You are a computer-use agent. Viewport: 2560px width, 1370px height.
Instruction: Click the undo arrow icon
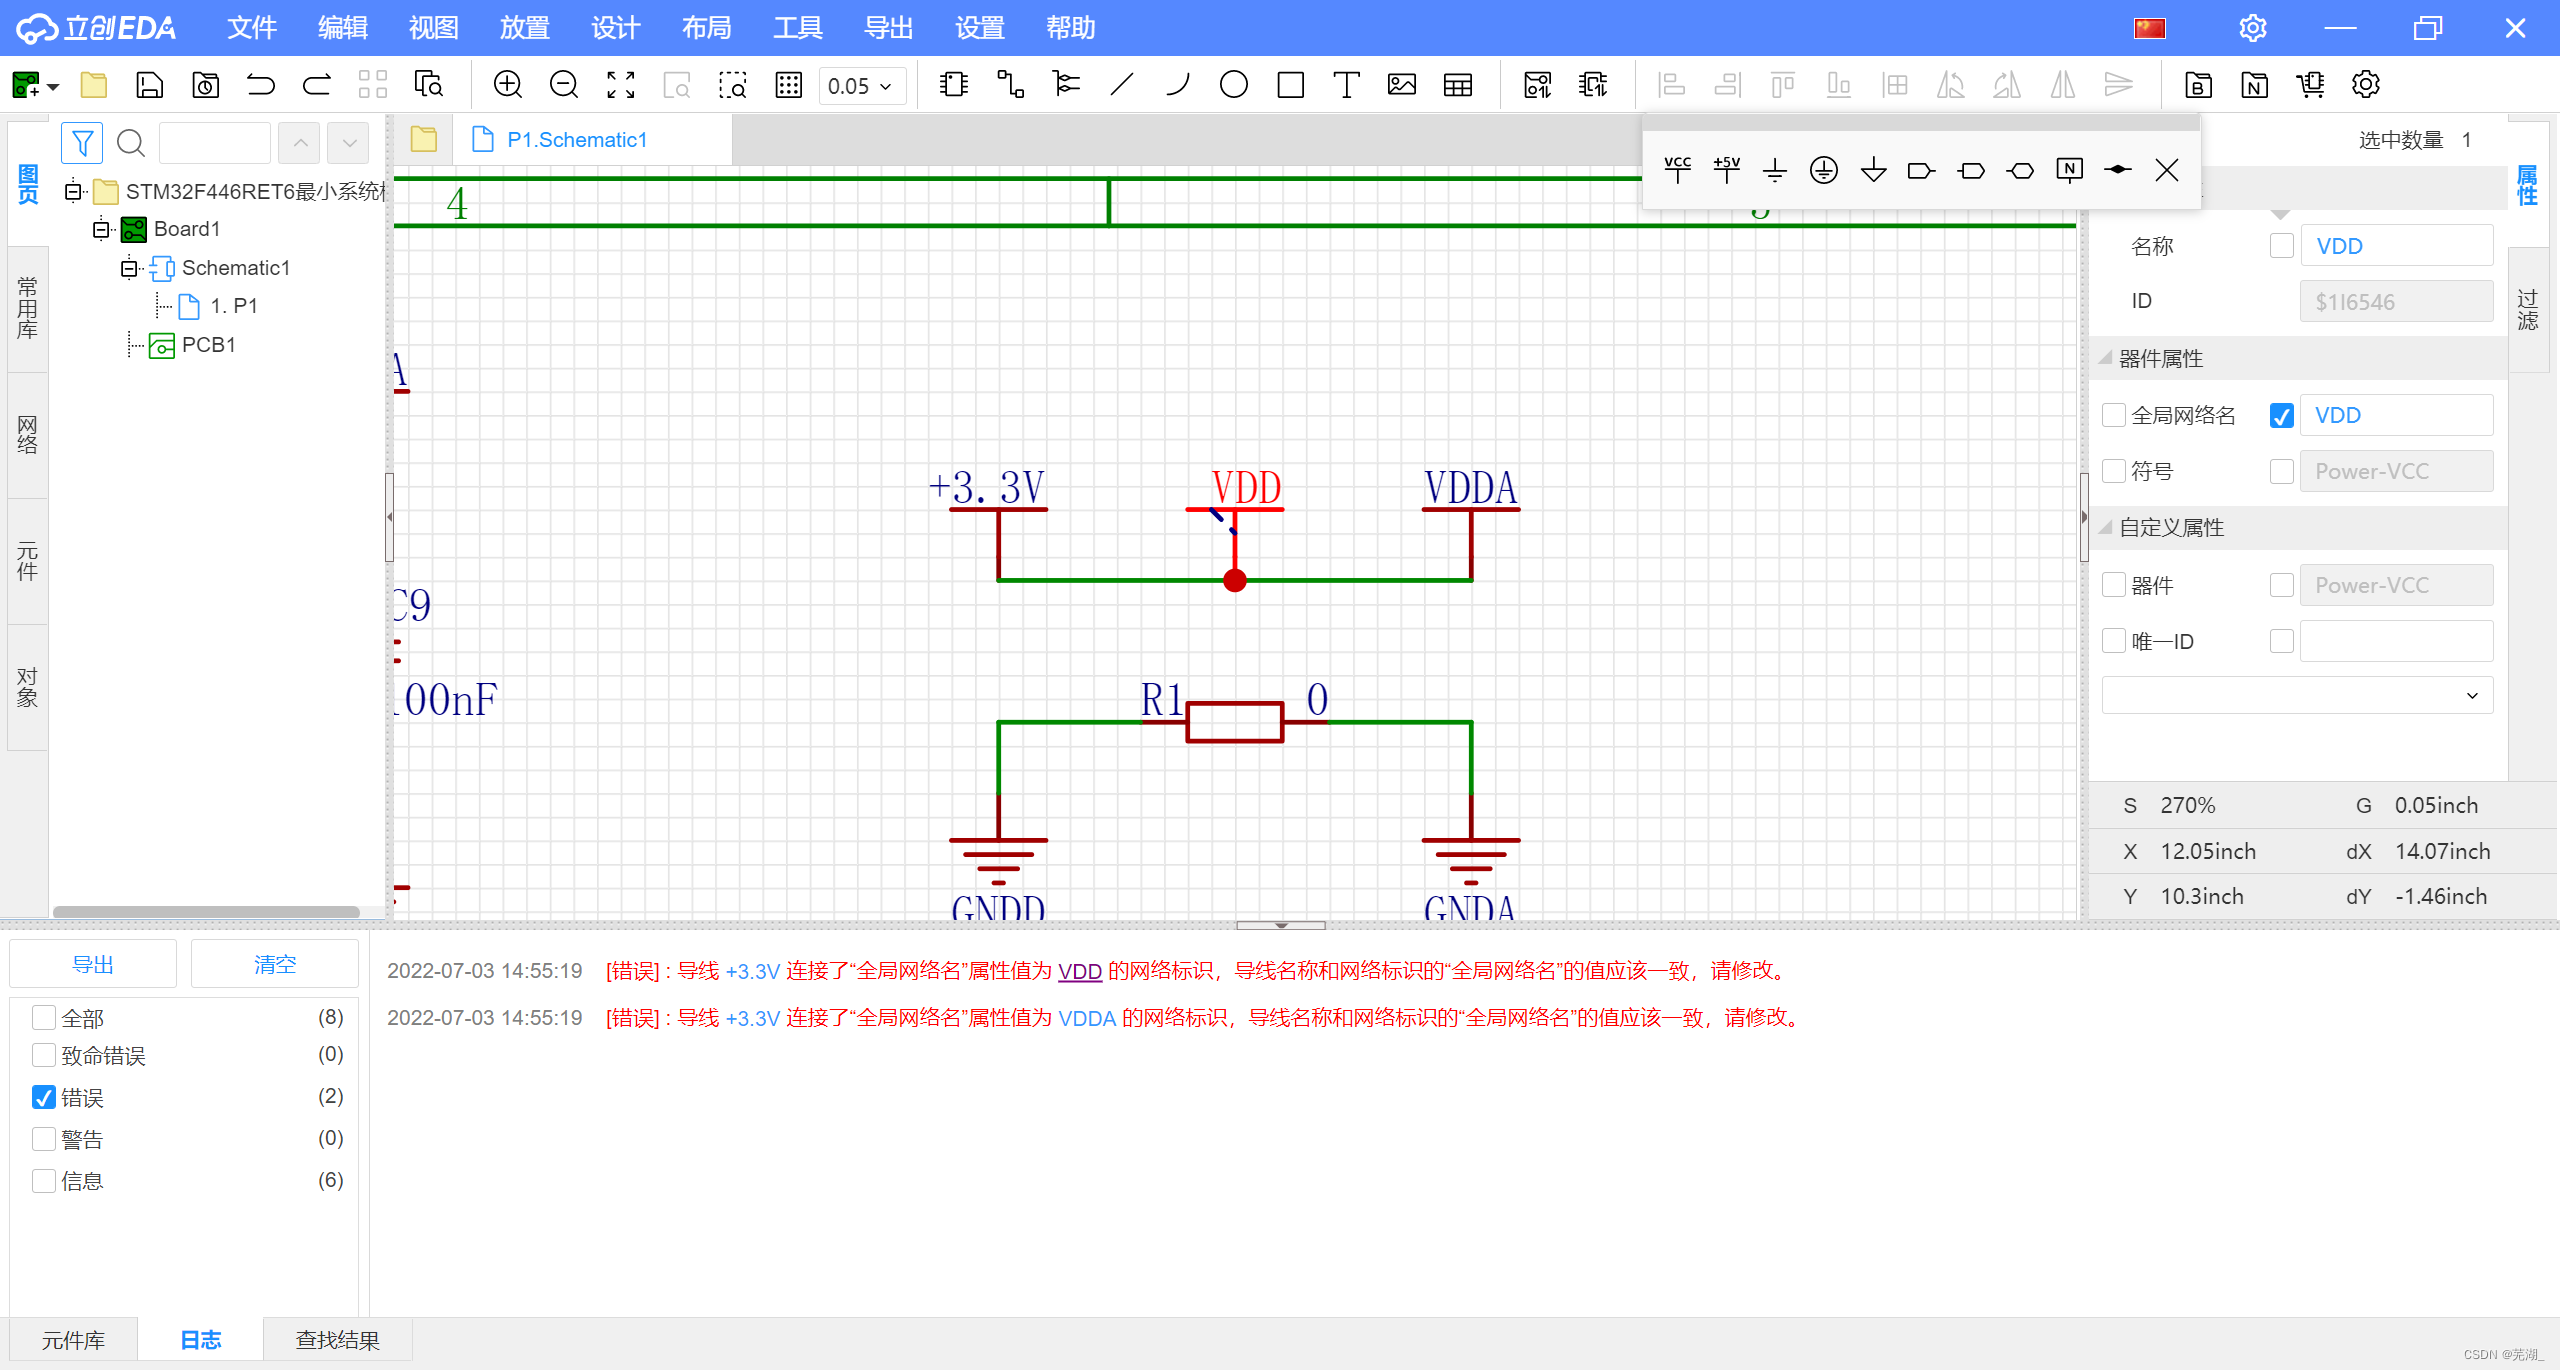(260, 85)
